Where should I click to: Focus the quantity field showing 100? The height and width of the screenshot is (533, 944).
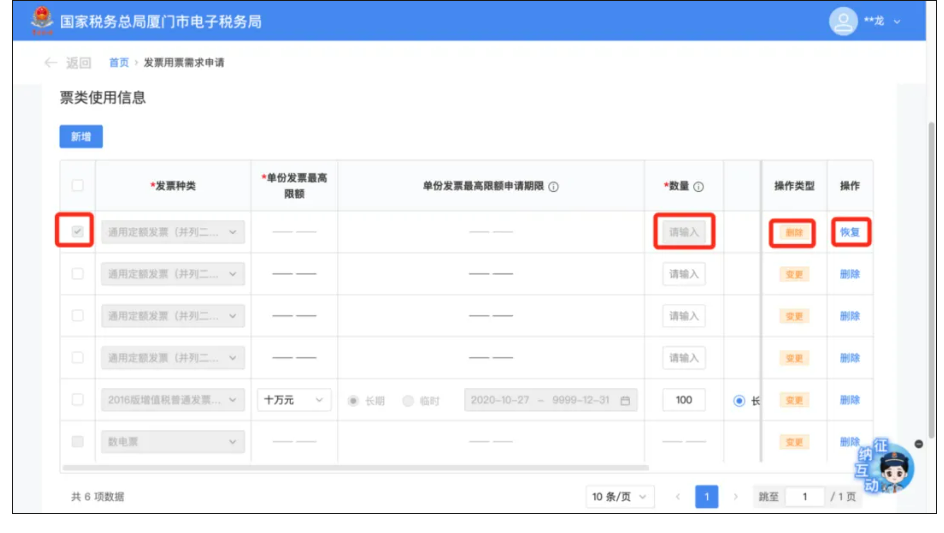coord(684,400)
